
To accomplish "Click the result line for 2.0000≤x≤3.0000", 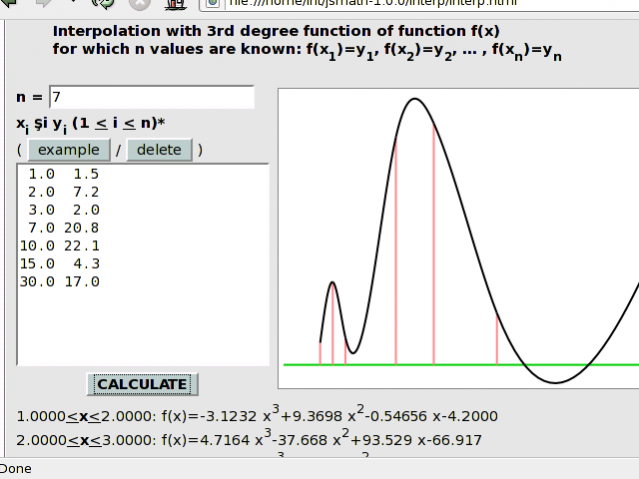I will (249, 438).
